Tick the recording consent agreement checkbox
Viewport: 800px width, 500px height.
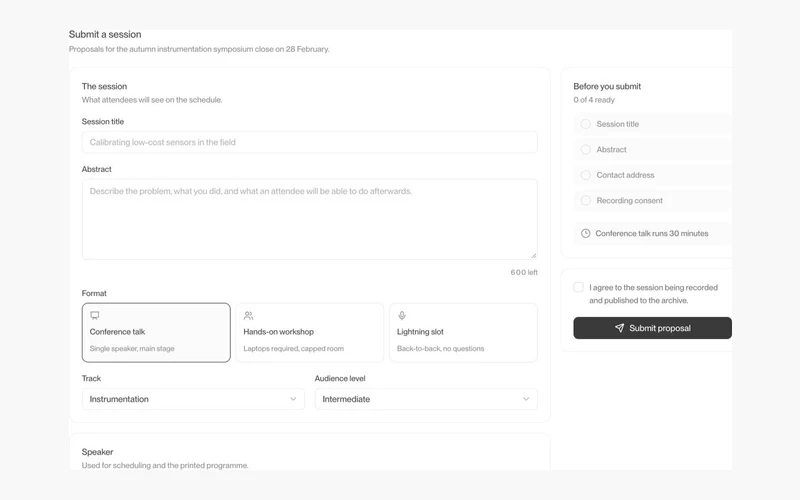pyautogui.click(x=578, y=287)
